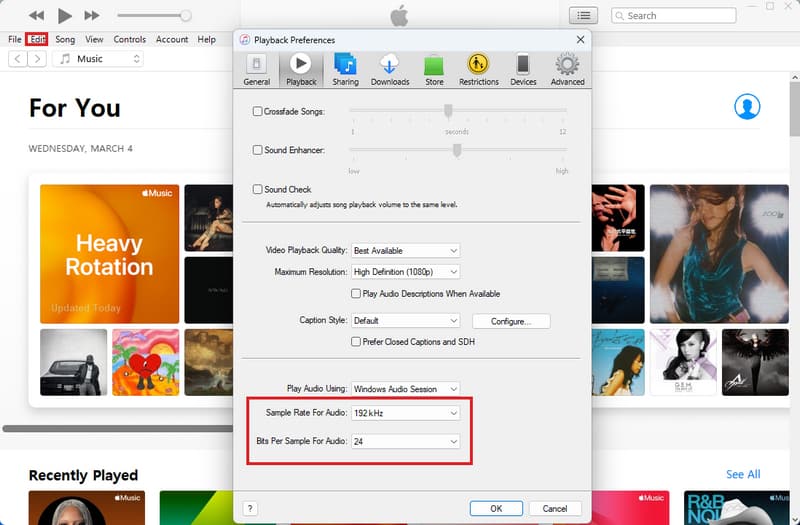
Task: Open the File menu
Action: click(15, 39)
